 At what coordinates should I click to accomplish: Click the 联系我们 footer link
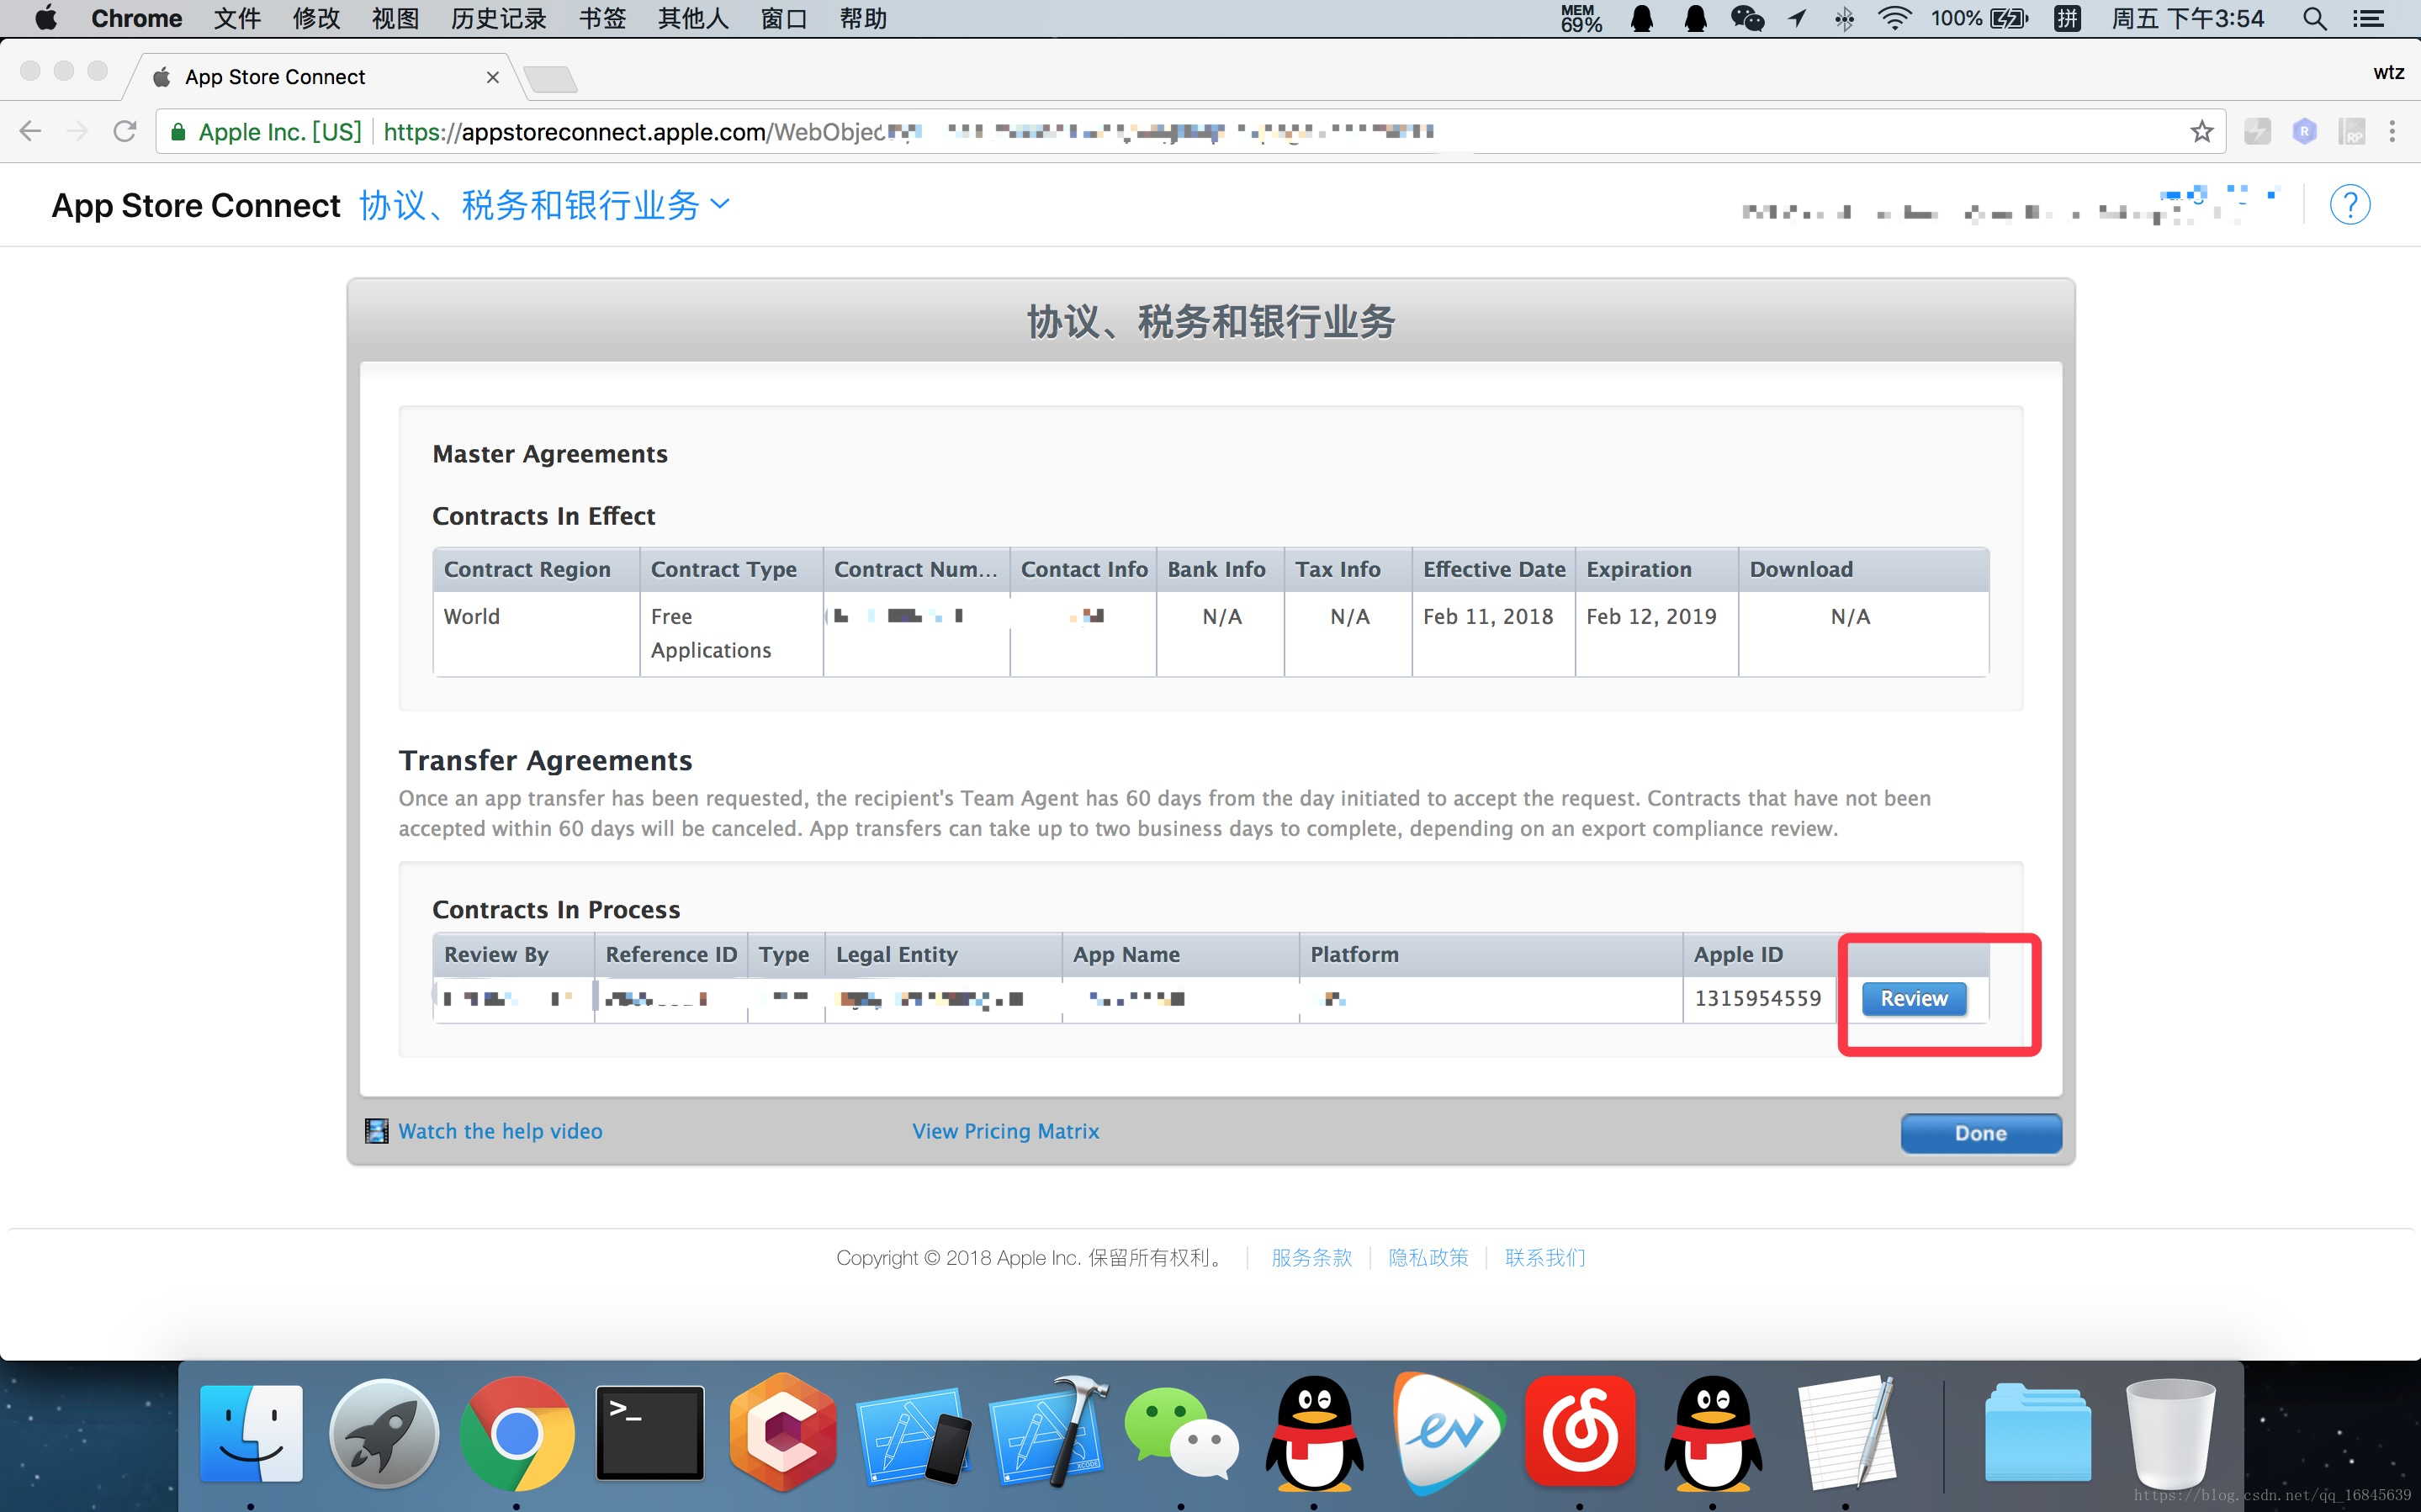1545,1257
